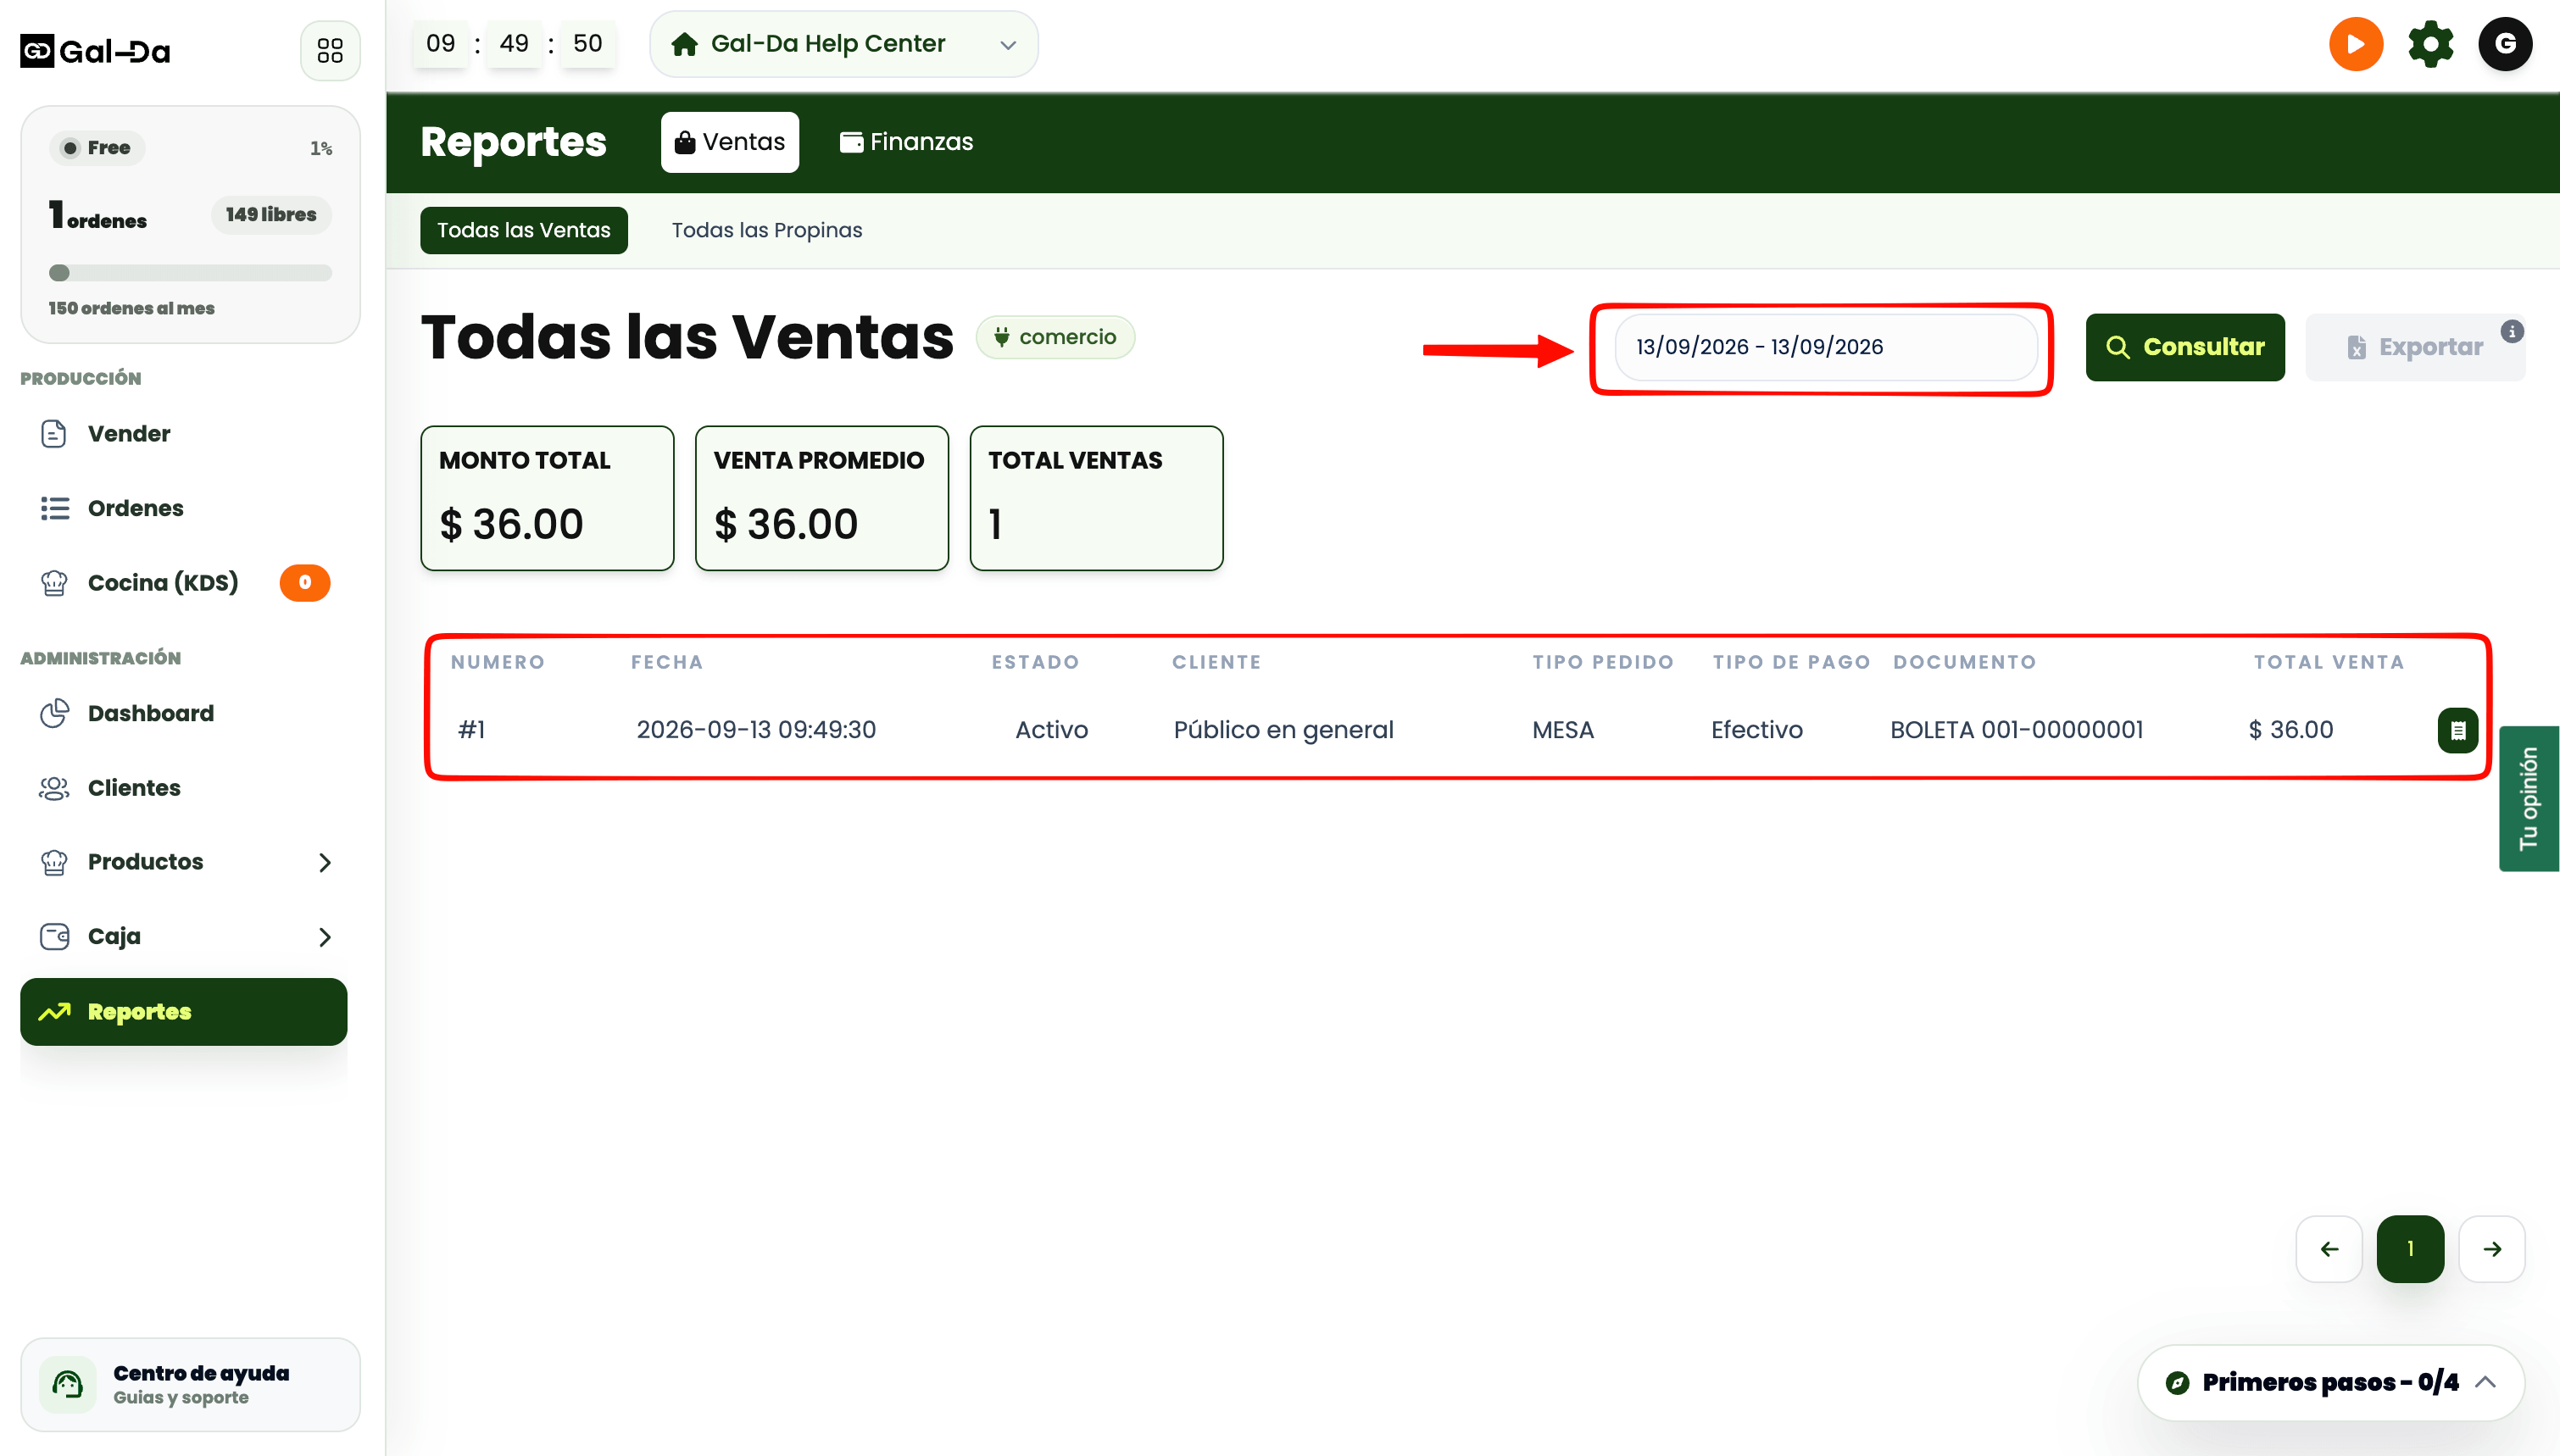
Task: Click the Exportar button
Action: [2414, 347]
